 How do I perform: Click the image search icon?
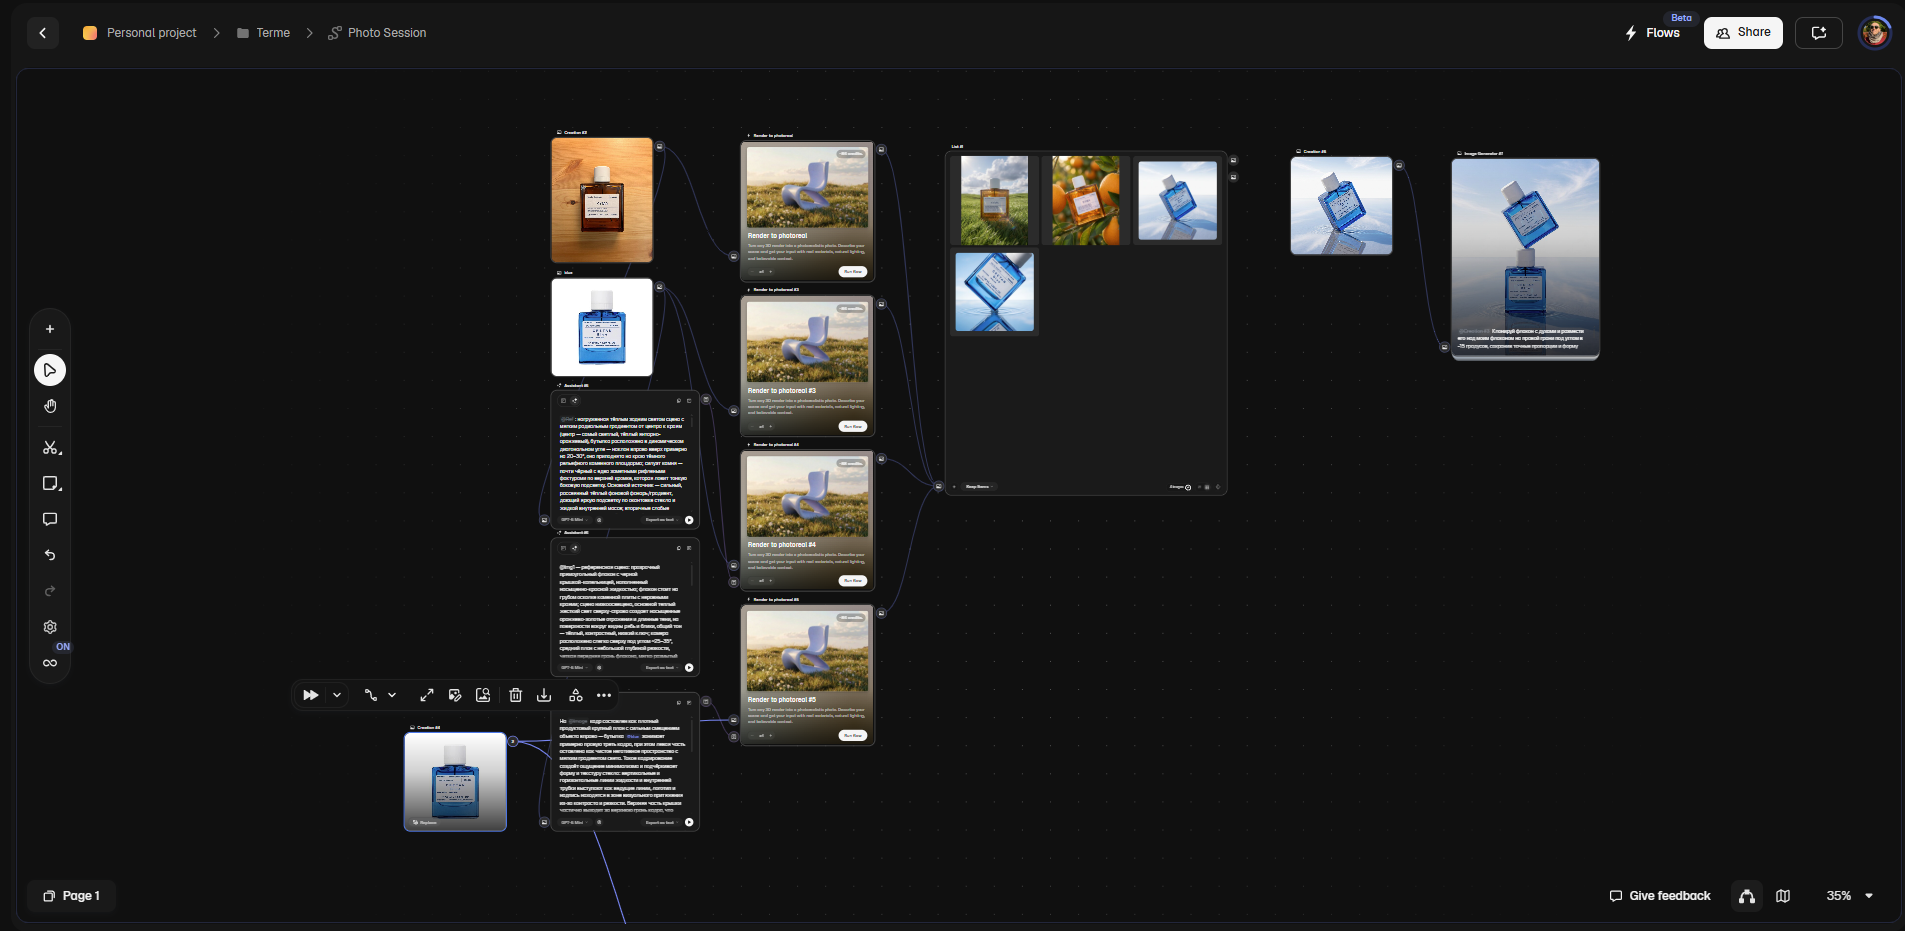tap(483, 695)
